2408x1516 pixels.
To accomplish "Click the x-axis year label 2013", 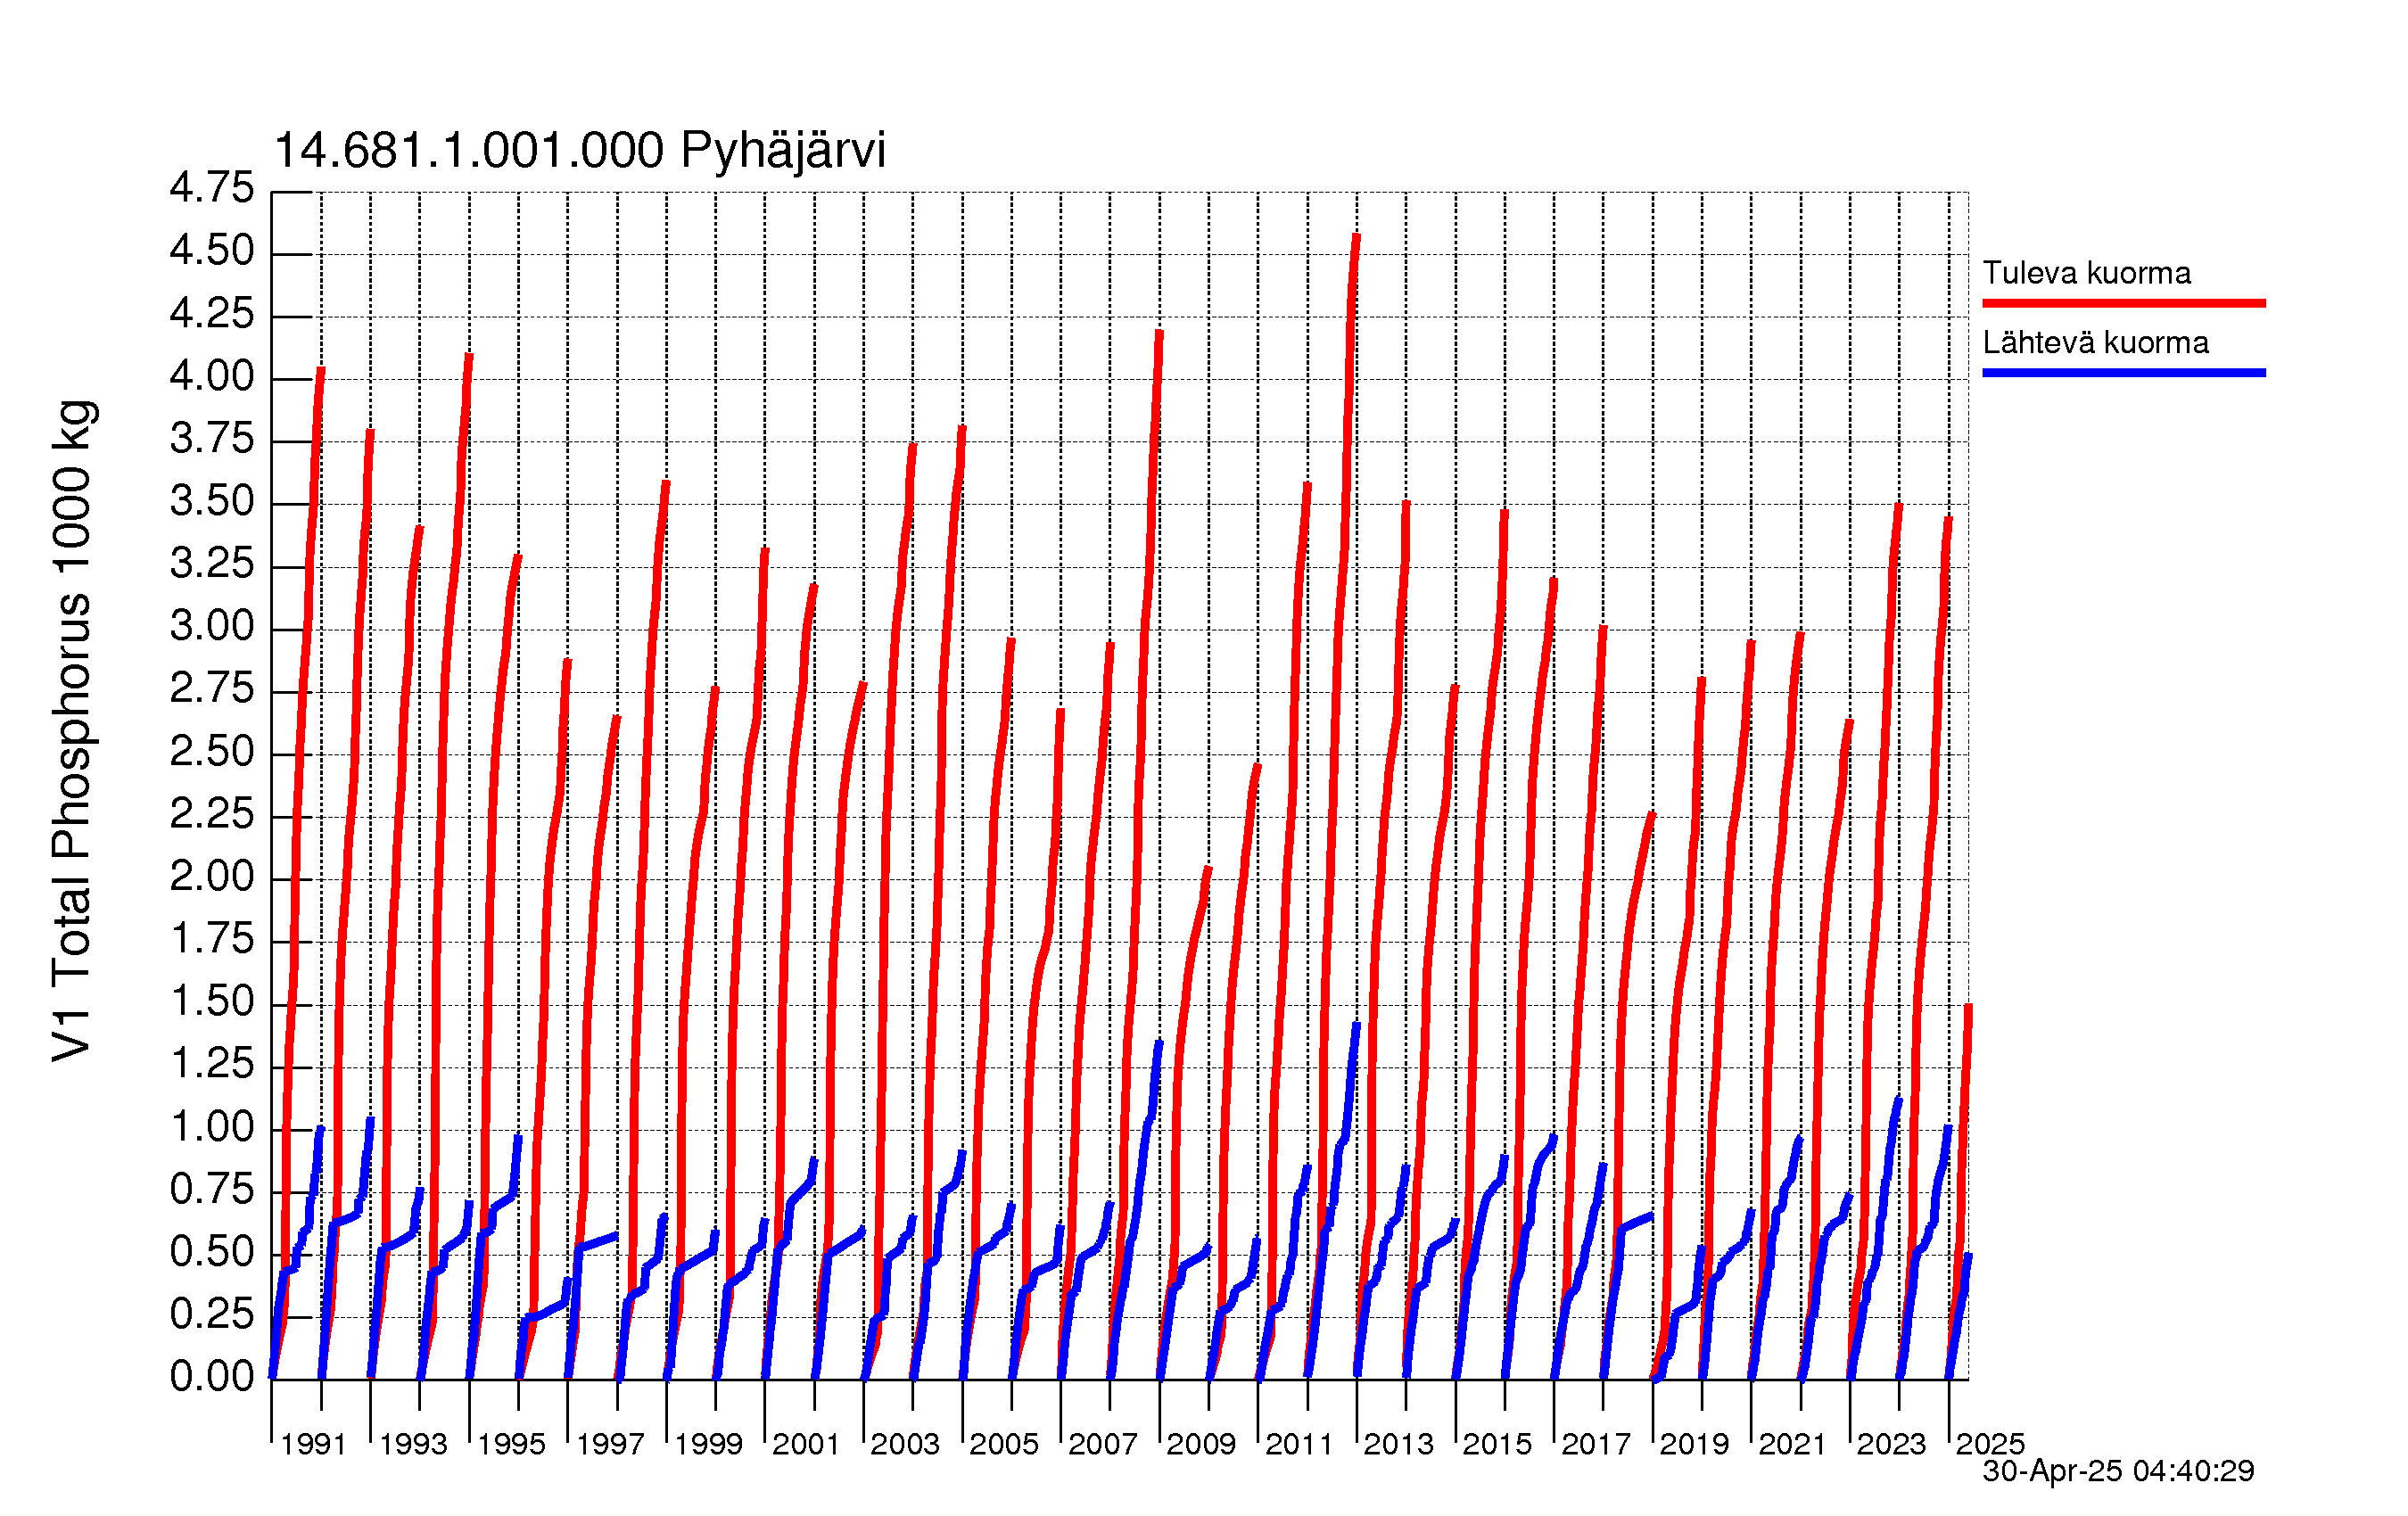I will pyautogui.click(x=1398, y=1444).
